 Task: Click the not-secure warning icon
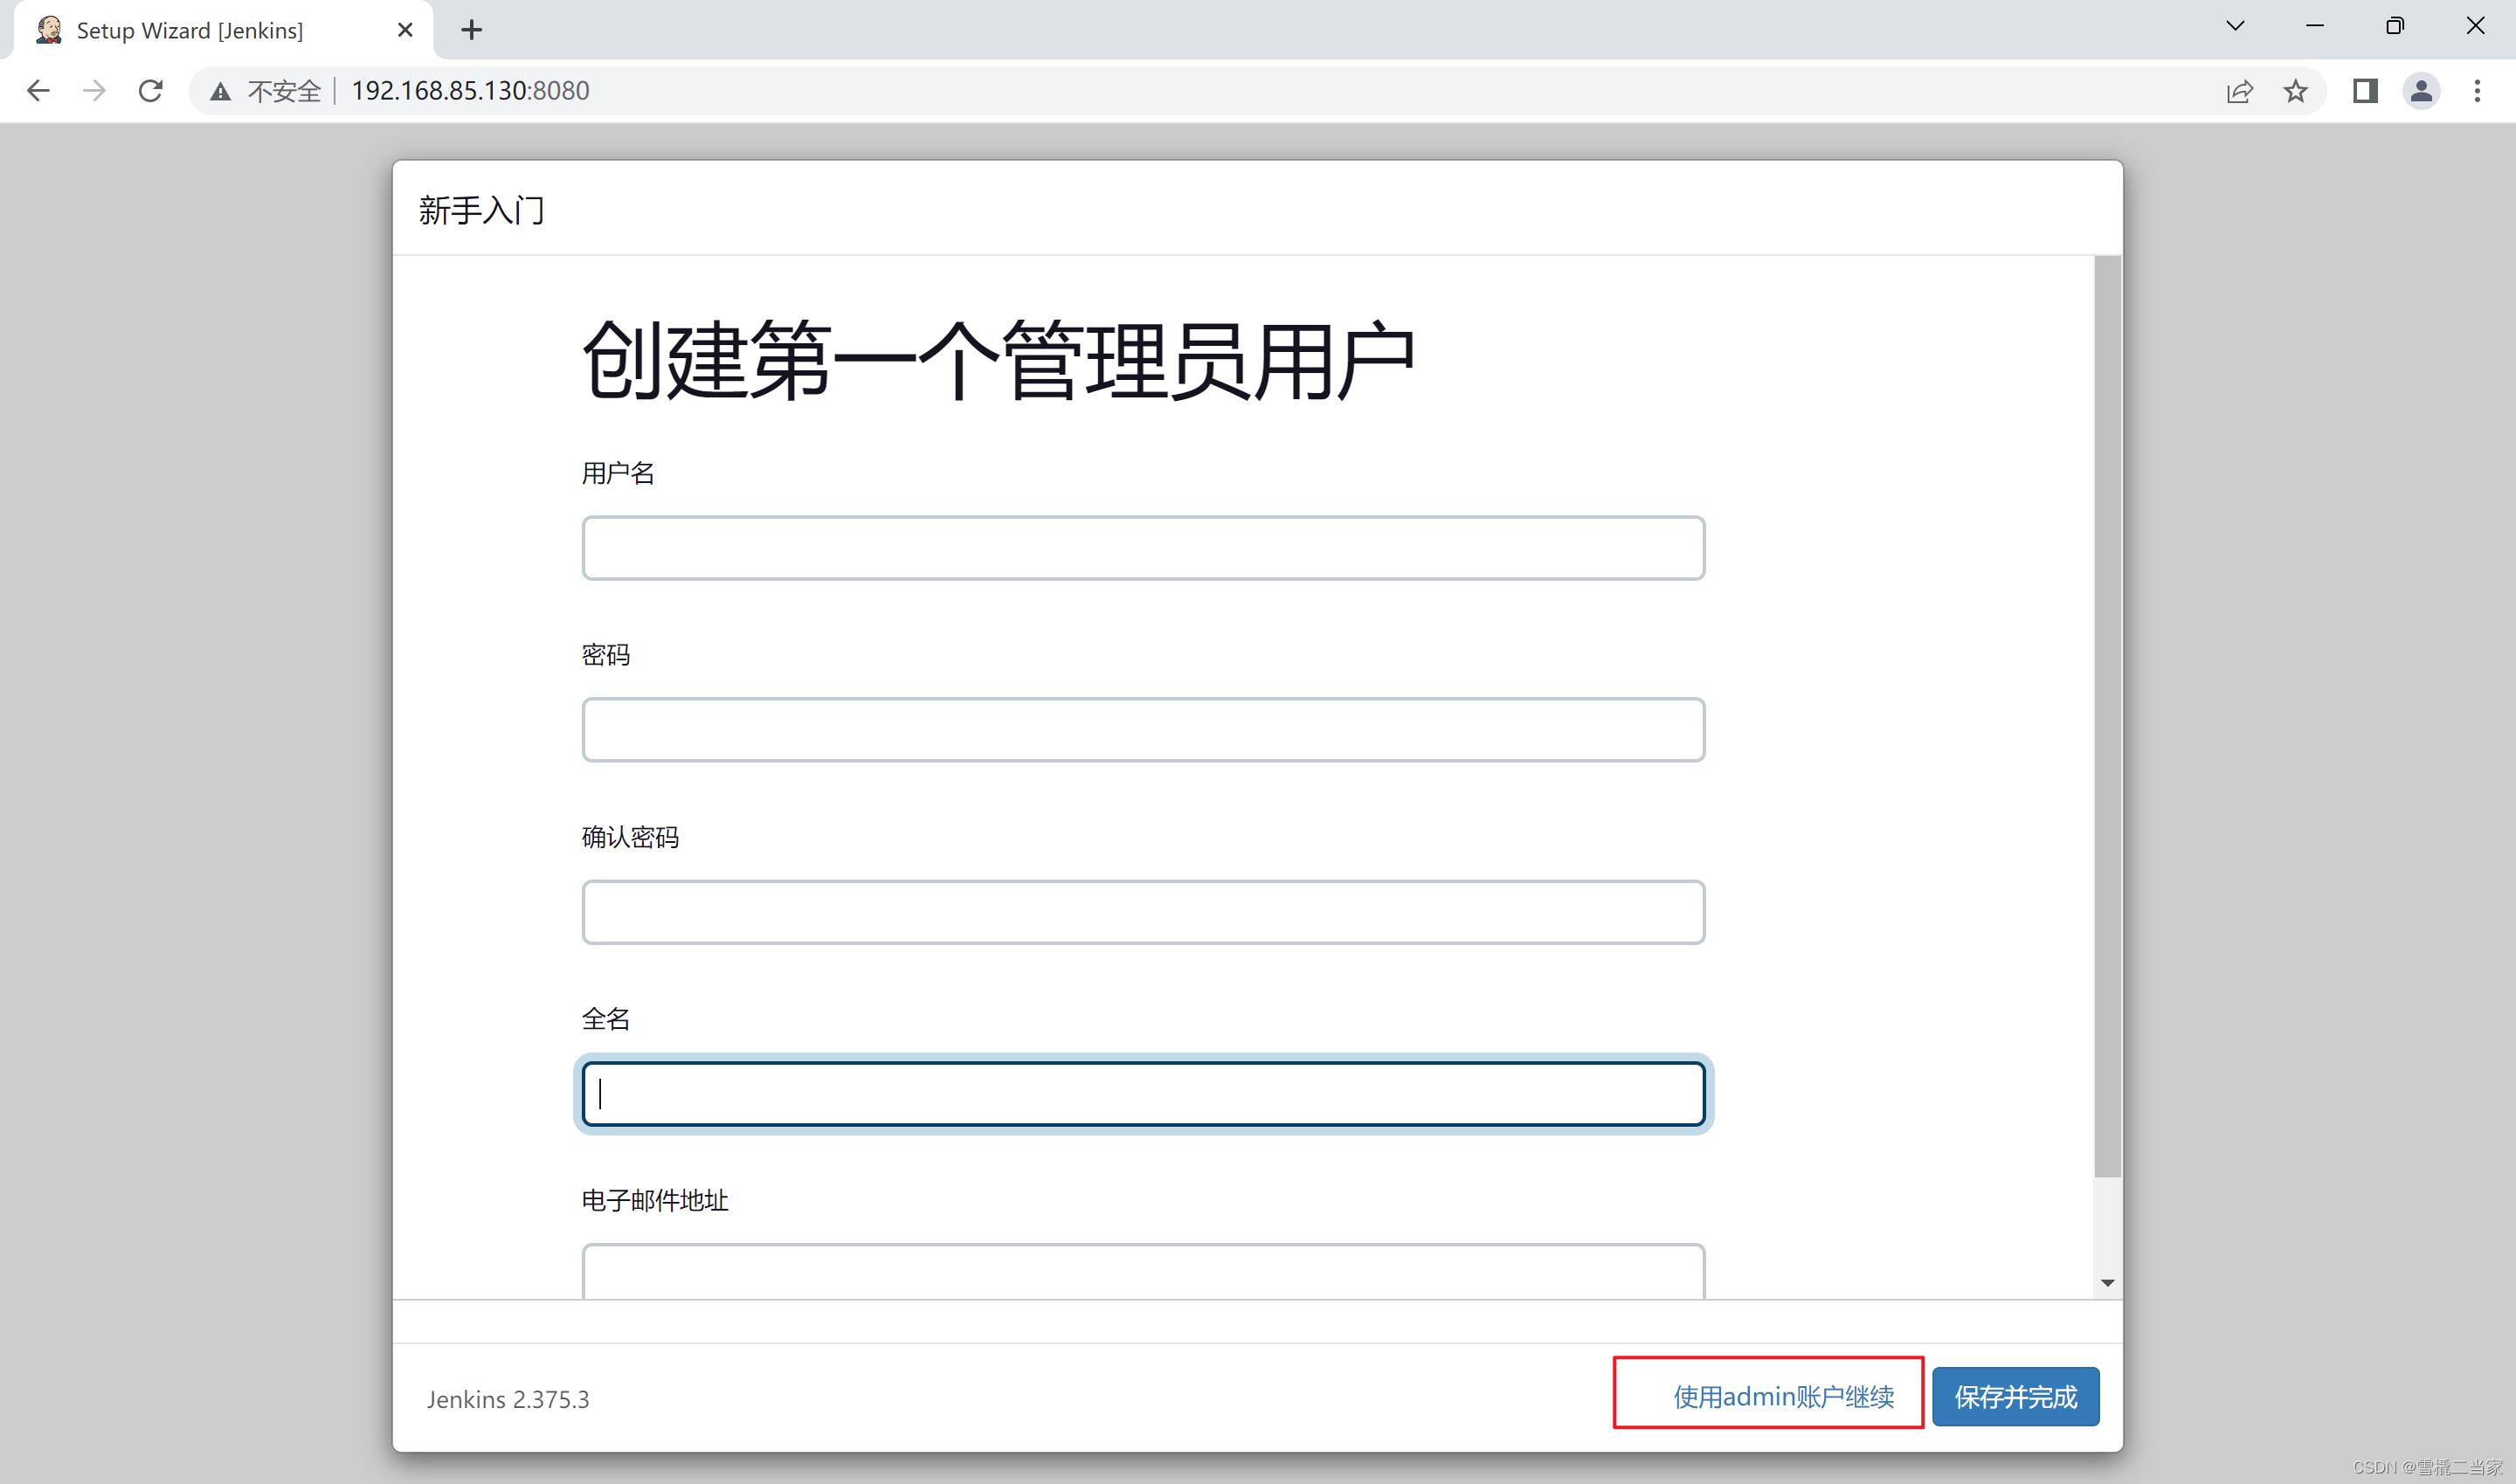[x=220, y=92]
